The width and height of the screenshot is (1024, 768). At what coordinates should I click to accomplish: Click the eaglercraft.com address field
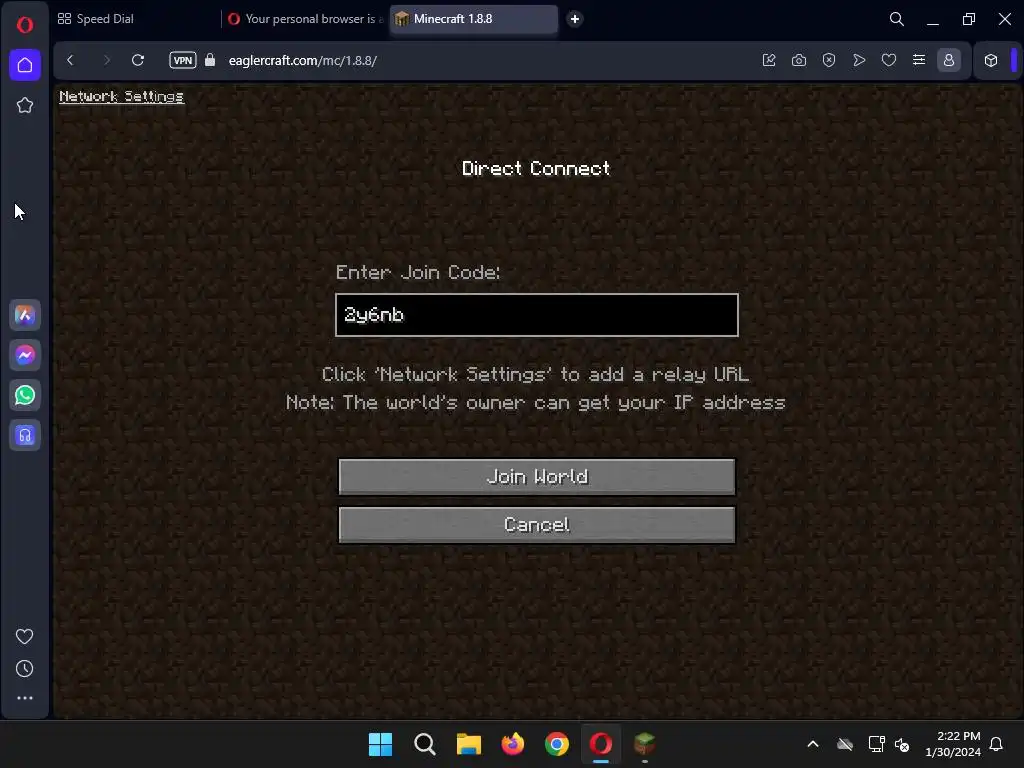(x=302, y=60)
